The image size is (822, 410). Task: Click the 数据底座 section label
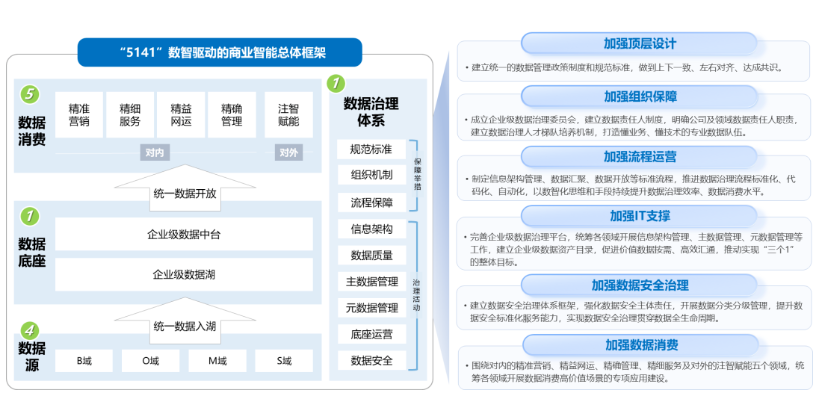pyautogui.click(x=32, y=252)
